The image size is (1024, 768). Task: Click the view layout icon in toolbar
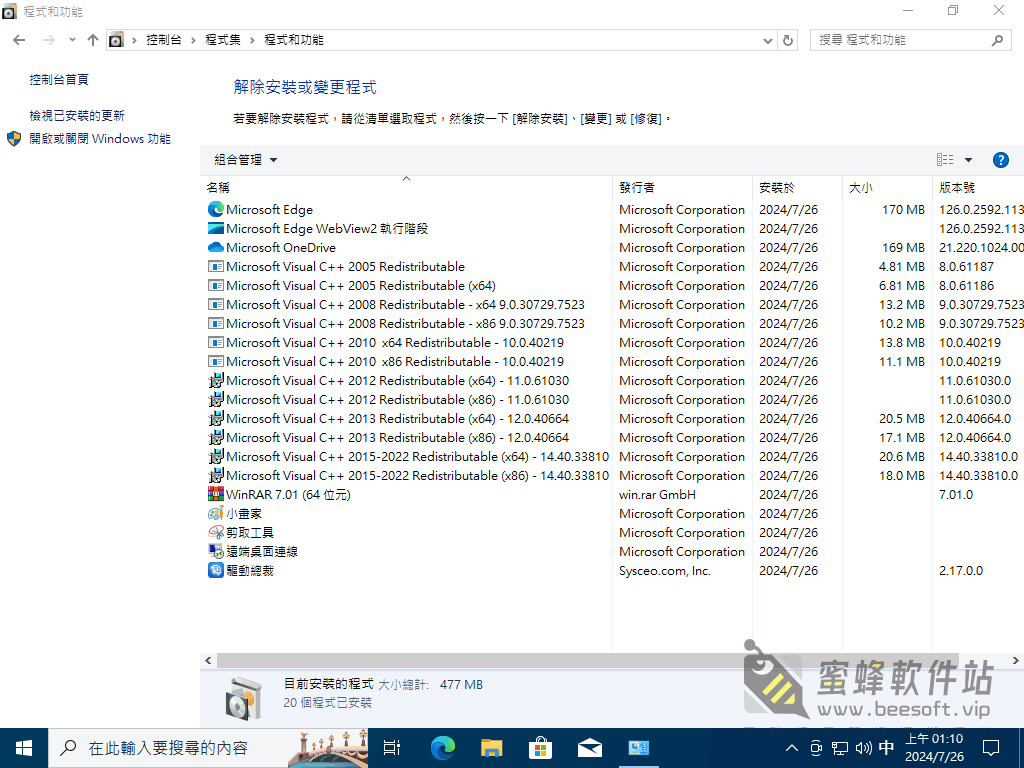944,159
